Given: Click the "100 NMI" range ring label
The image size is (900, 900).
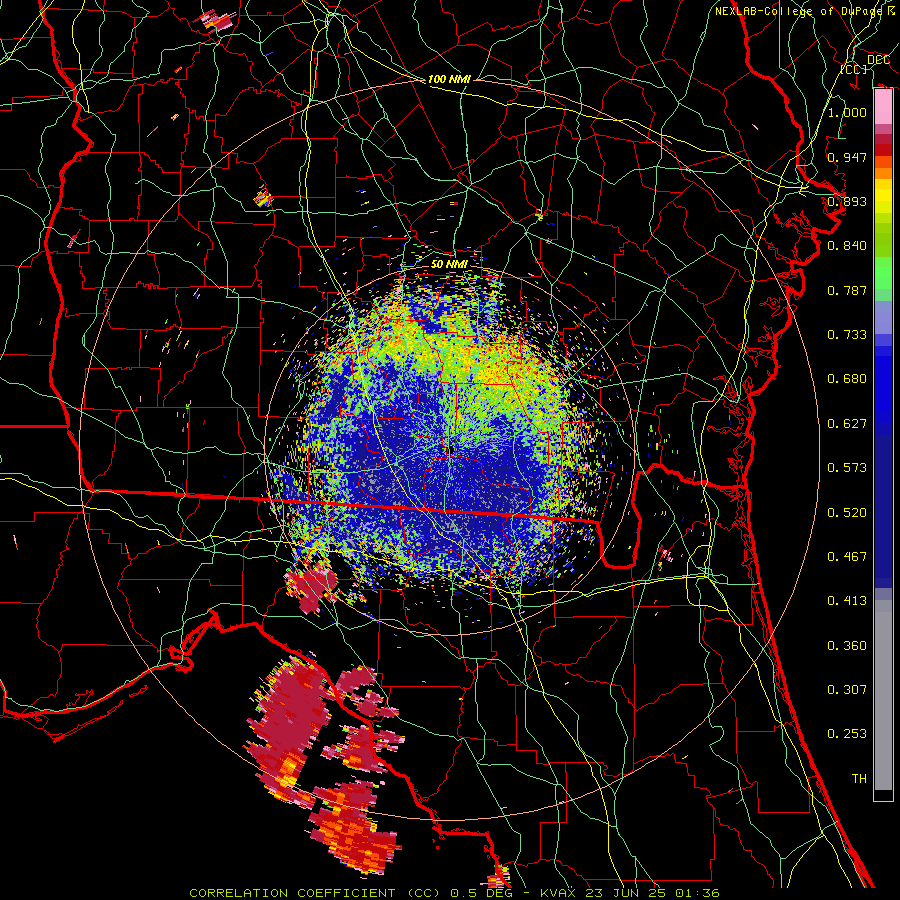Looking at the screenshot, I should pos(449,79).
